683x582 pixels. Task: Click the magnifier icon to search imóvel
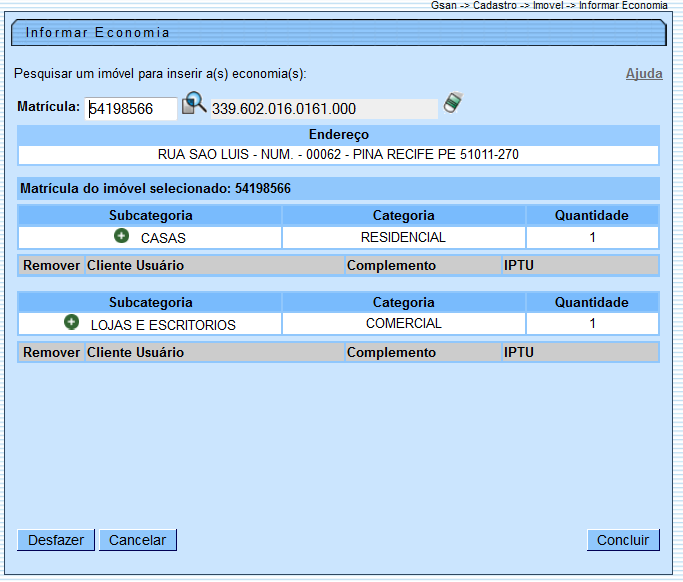pos(194,104)
